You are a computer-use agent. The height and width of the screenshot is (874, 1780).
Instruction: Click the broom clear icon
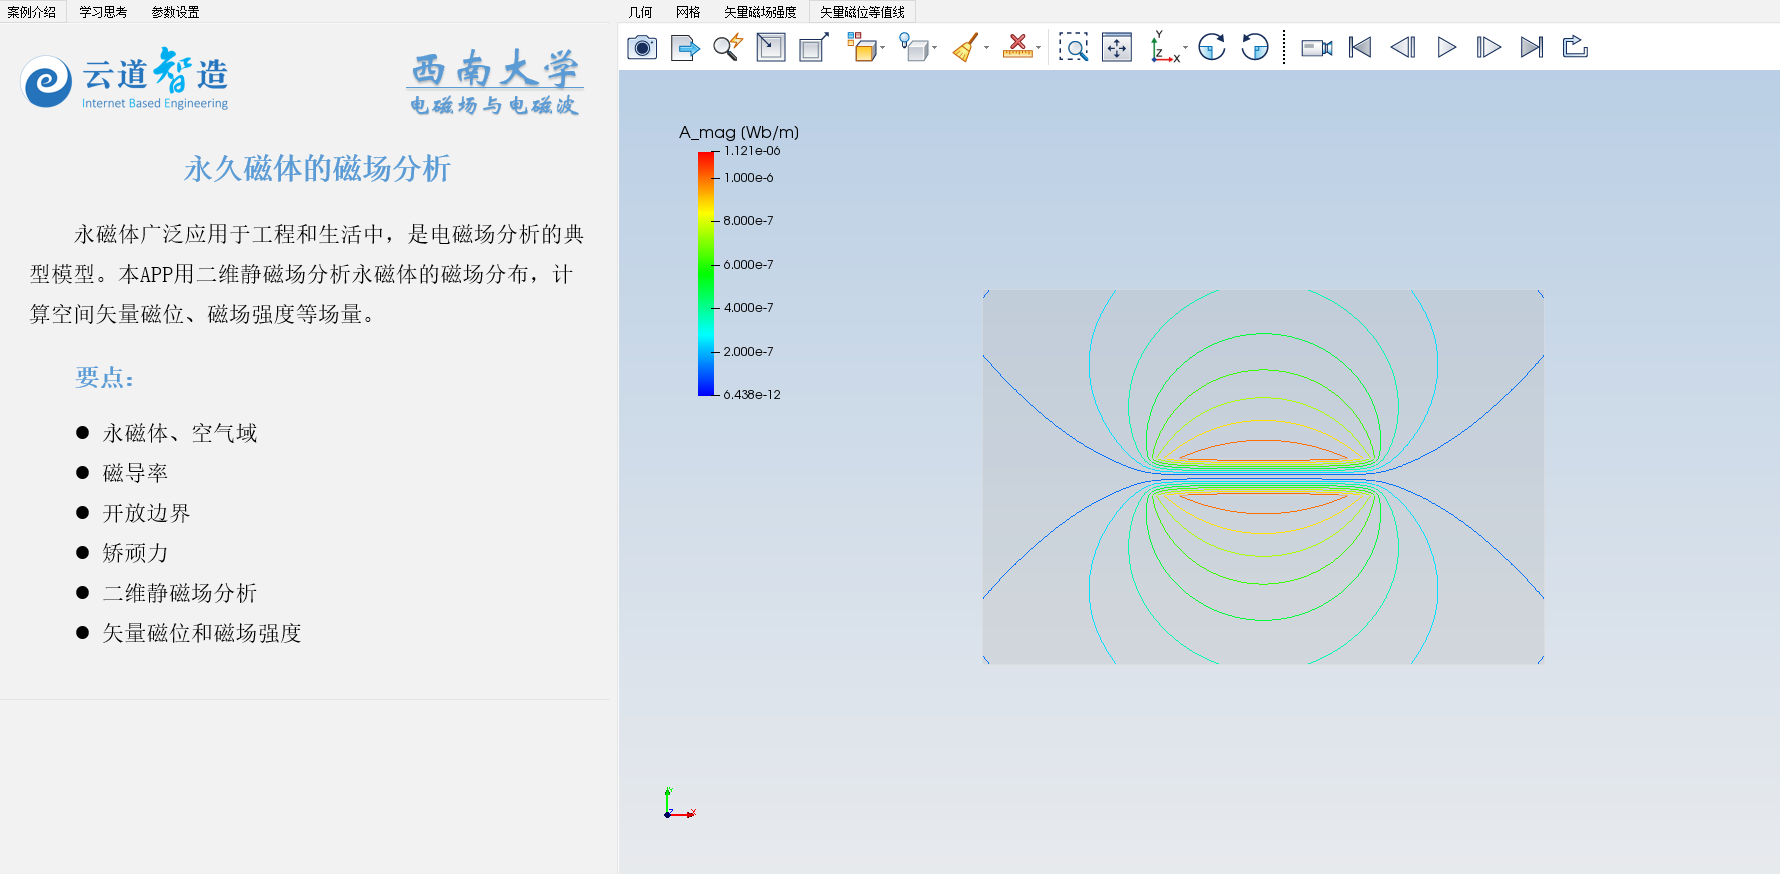point(965,47)
